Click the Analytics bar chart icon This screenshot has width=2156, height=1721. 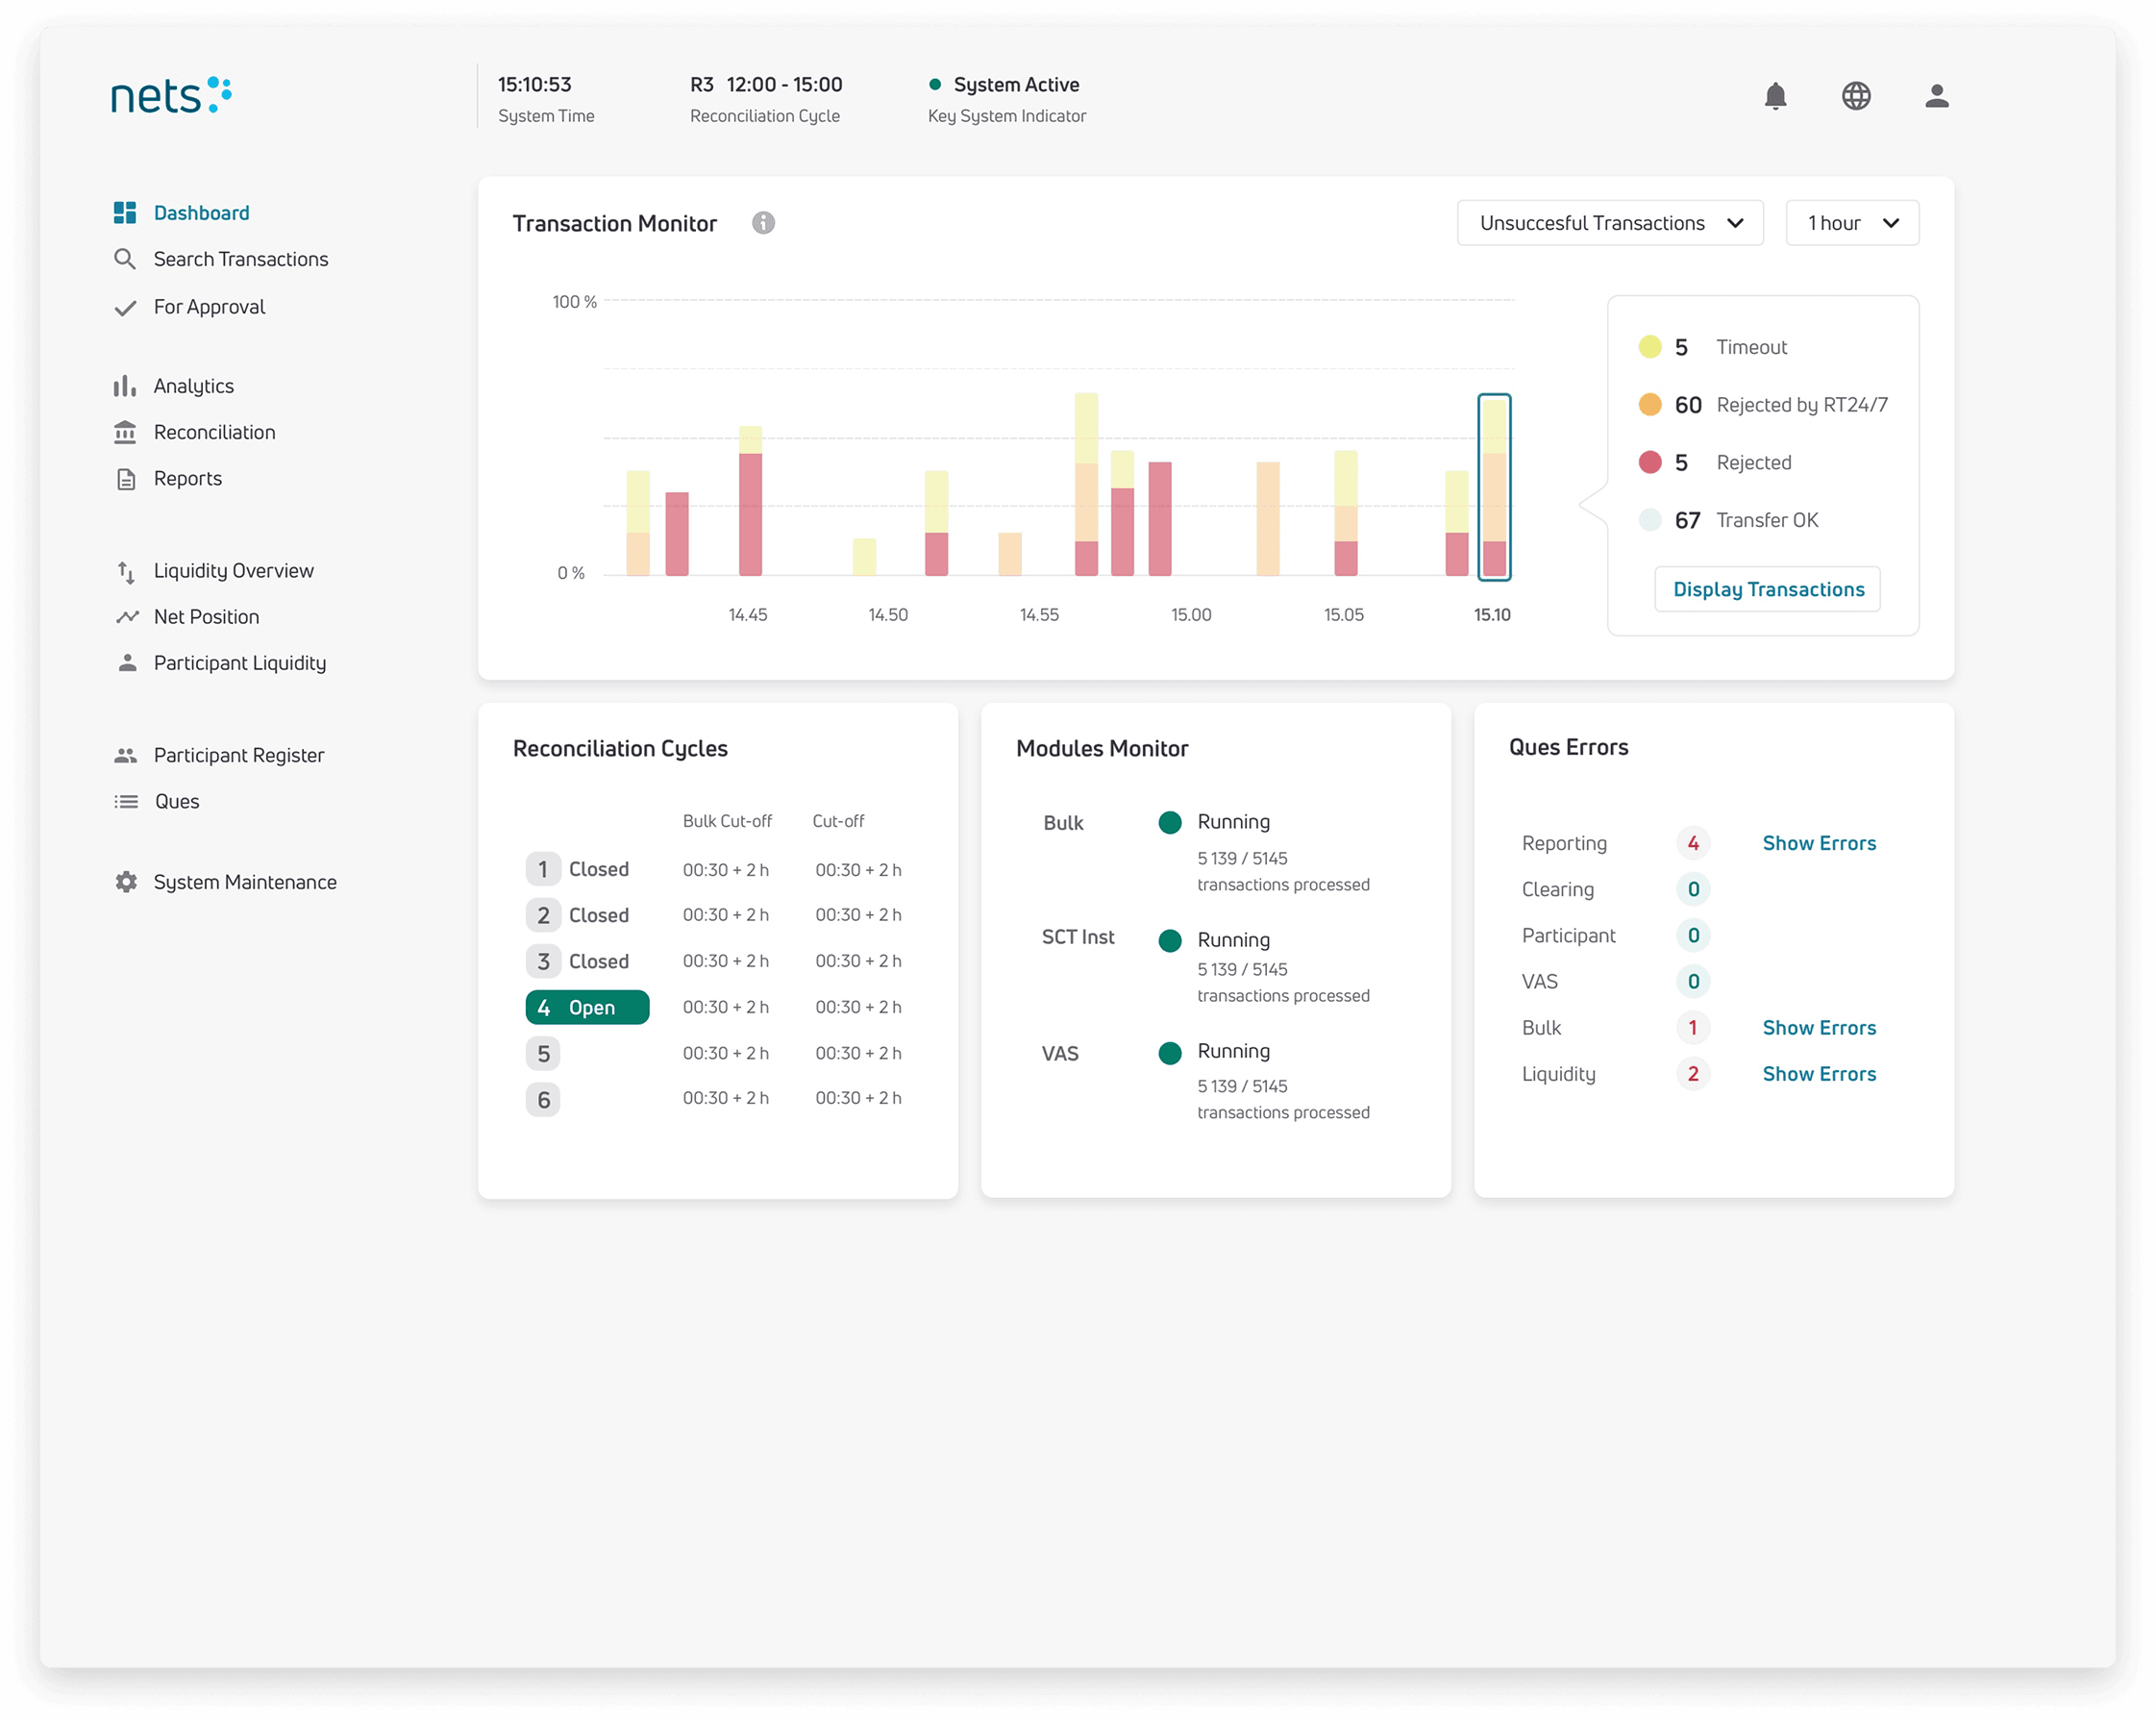[x=125, y=386]
